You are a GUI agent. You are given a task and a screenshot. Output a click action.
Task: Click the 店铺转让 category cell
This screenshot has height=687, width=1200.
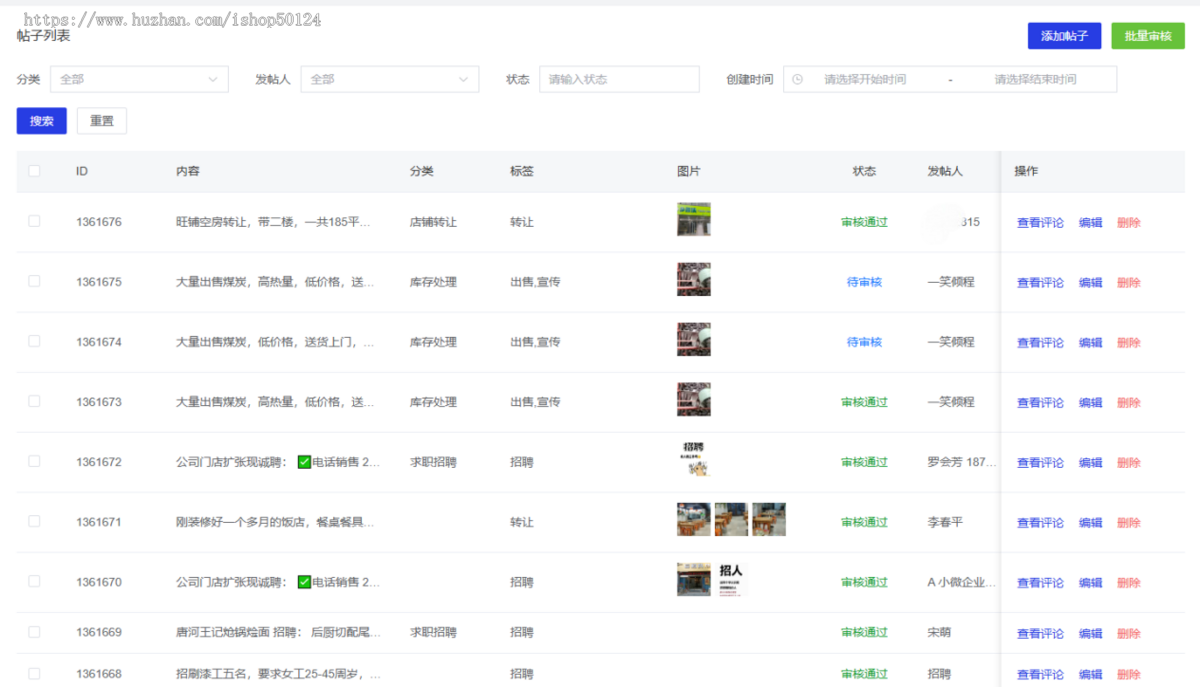coord(433,222)
